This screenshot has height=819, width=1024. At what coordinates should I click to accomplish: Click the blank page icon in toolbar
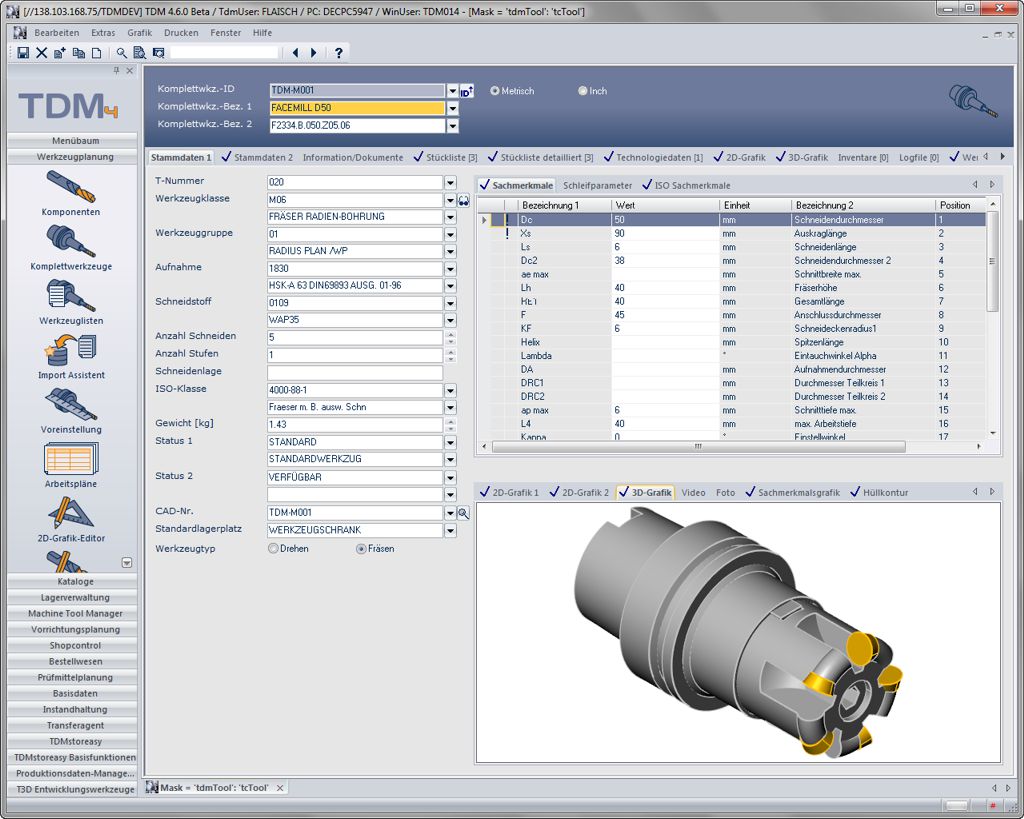[x=96, y=53]
